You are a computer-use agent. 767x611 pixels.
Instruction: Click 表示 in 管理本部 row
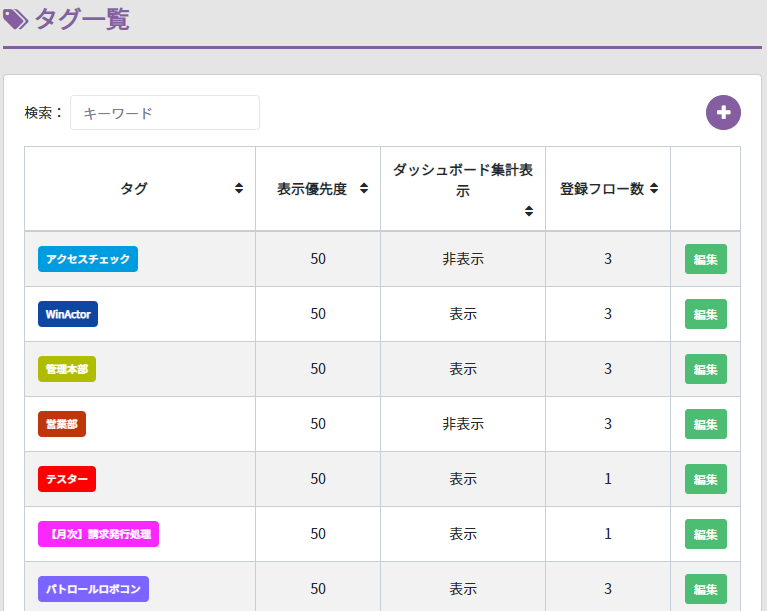coord(463,369)
